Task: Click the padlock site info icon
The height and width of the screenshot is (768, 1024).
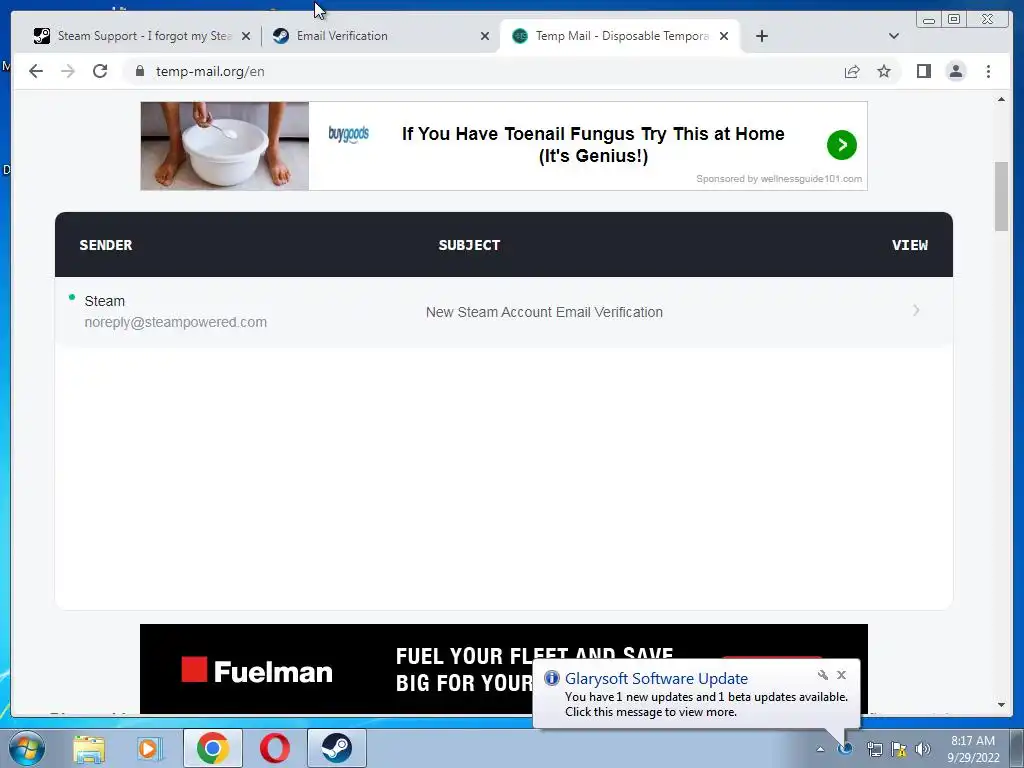Action: click(139, 71)
